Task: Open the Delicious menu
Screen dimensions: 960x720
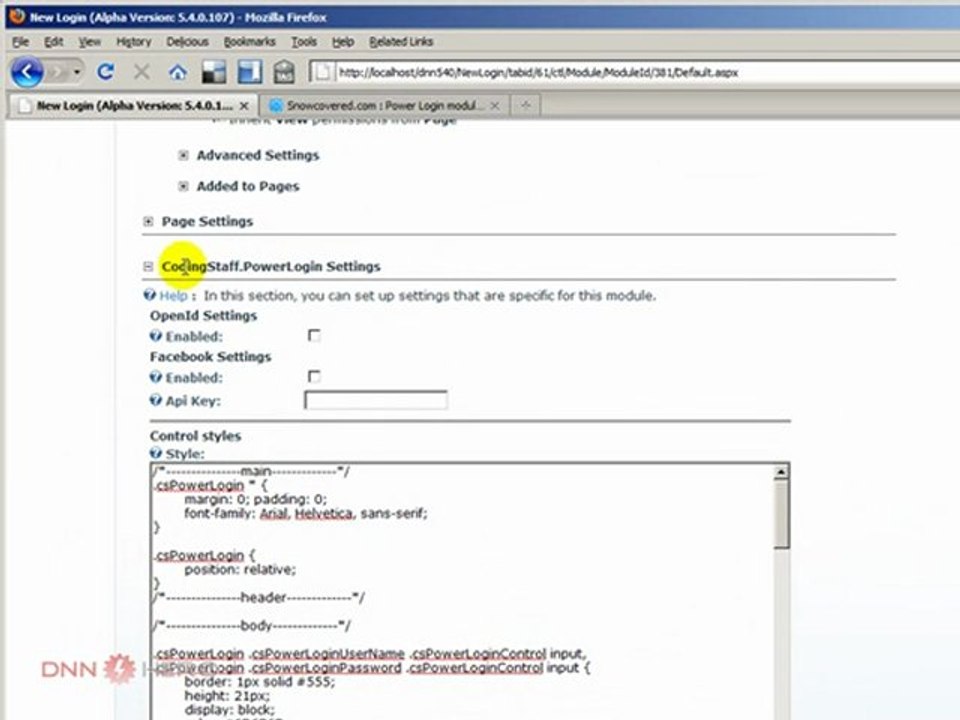Action: 187,42
